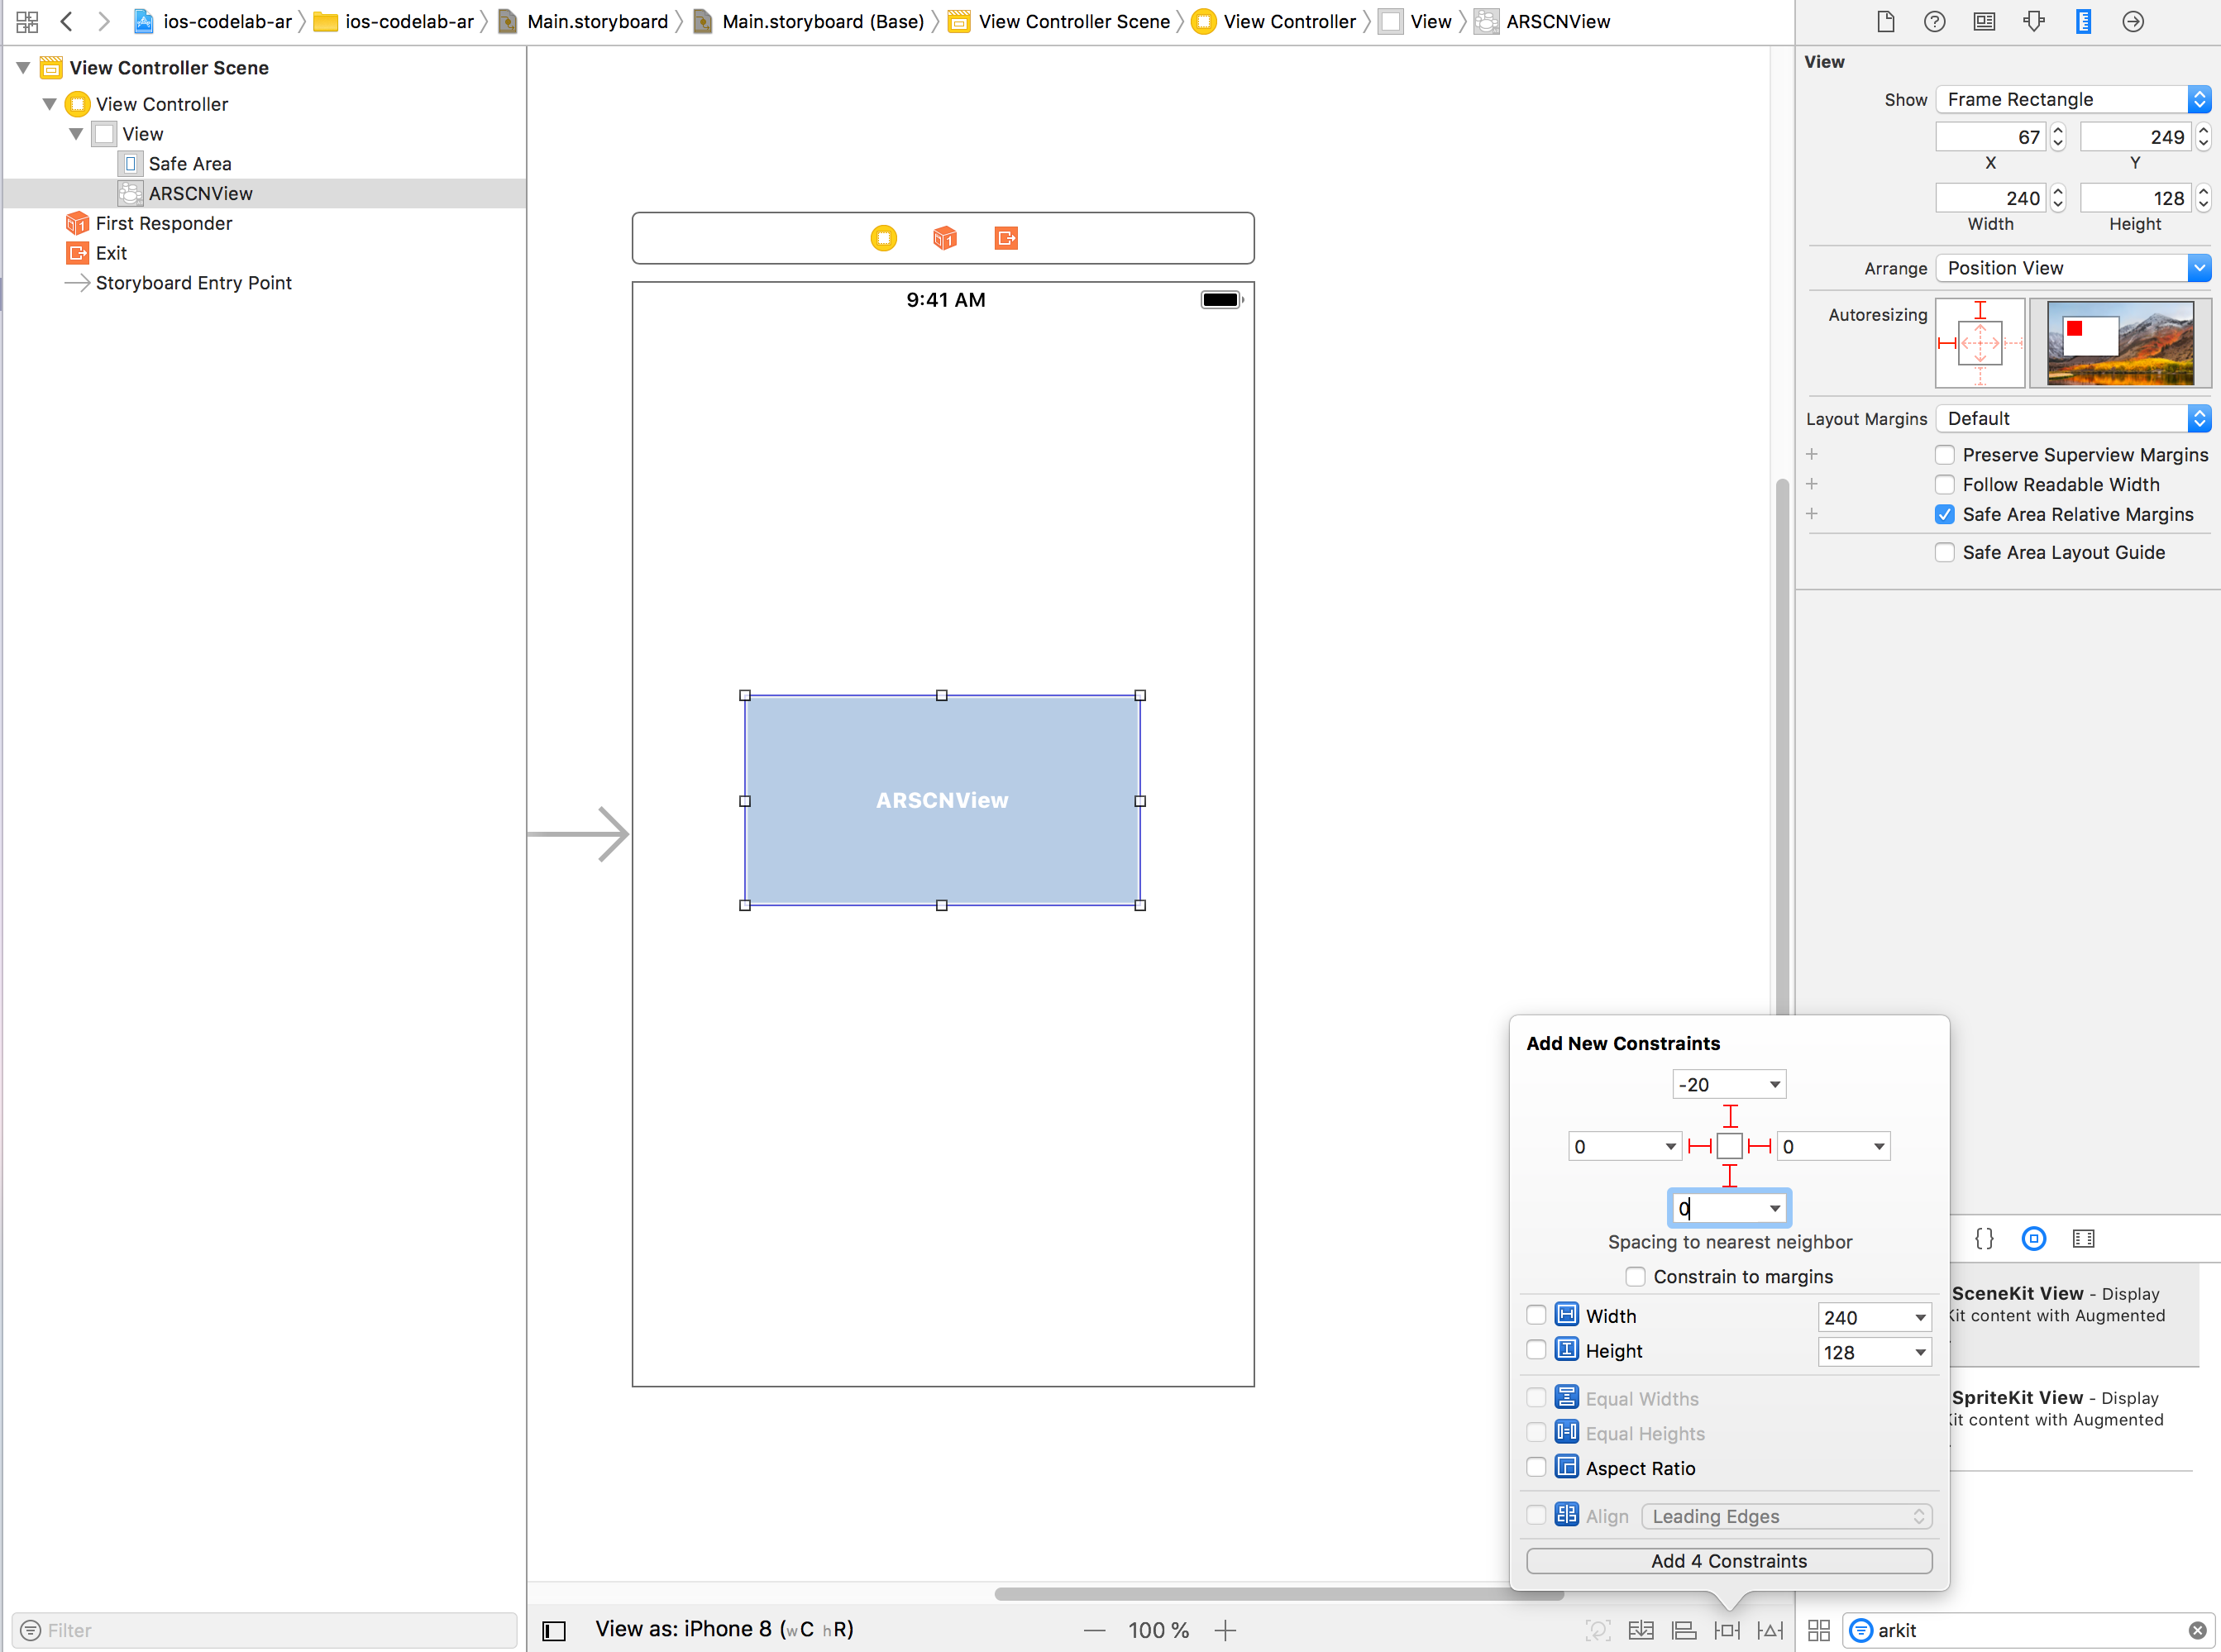This screenshot has height=1652, width=2221.
Task: Open Arrange Position View dropdown
Action: click(x=2073, y=268)
